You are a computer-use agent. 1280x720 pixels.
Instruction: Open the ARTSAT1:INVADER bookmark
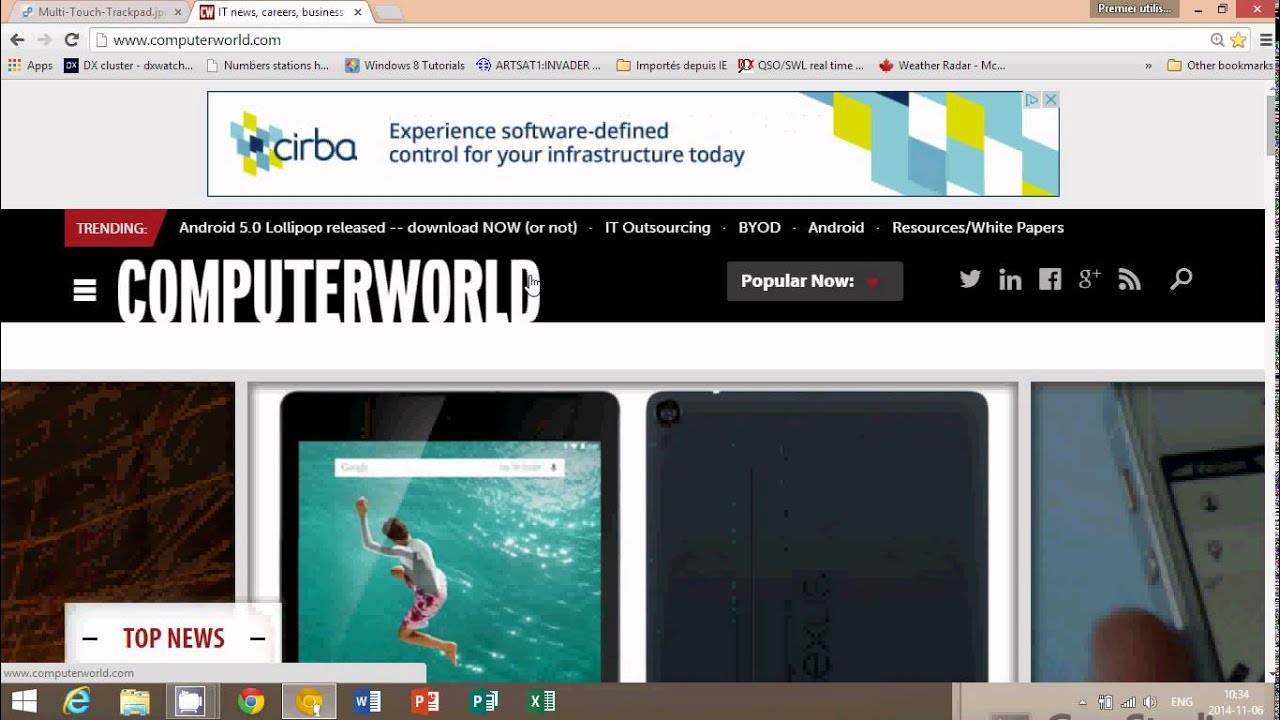pos(539,65)
